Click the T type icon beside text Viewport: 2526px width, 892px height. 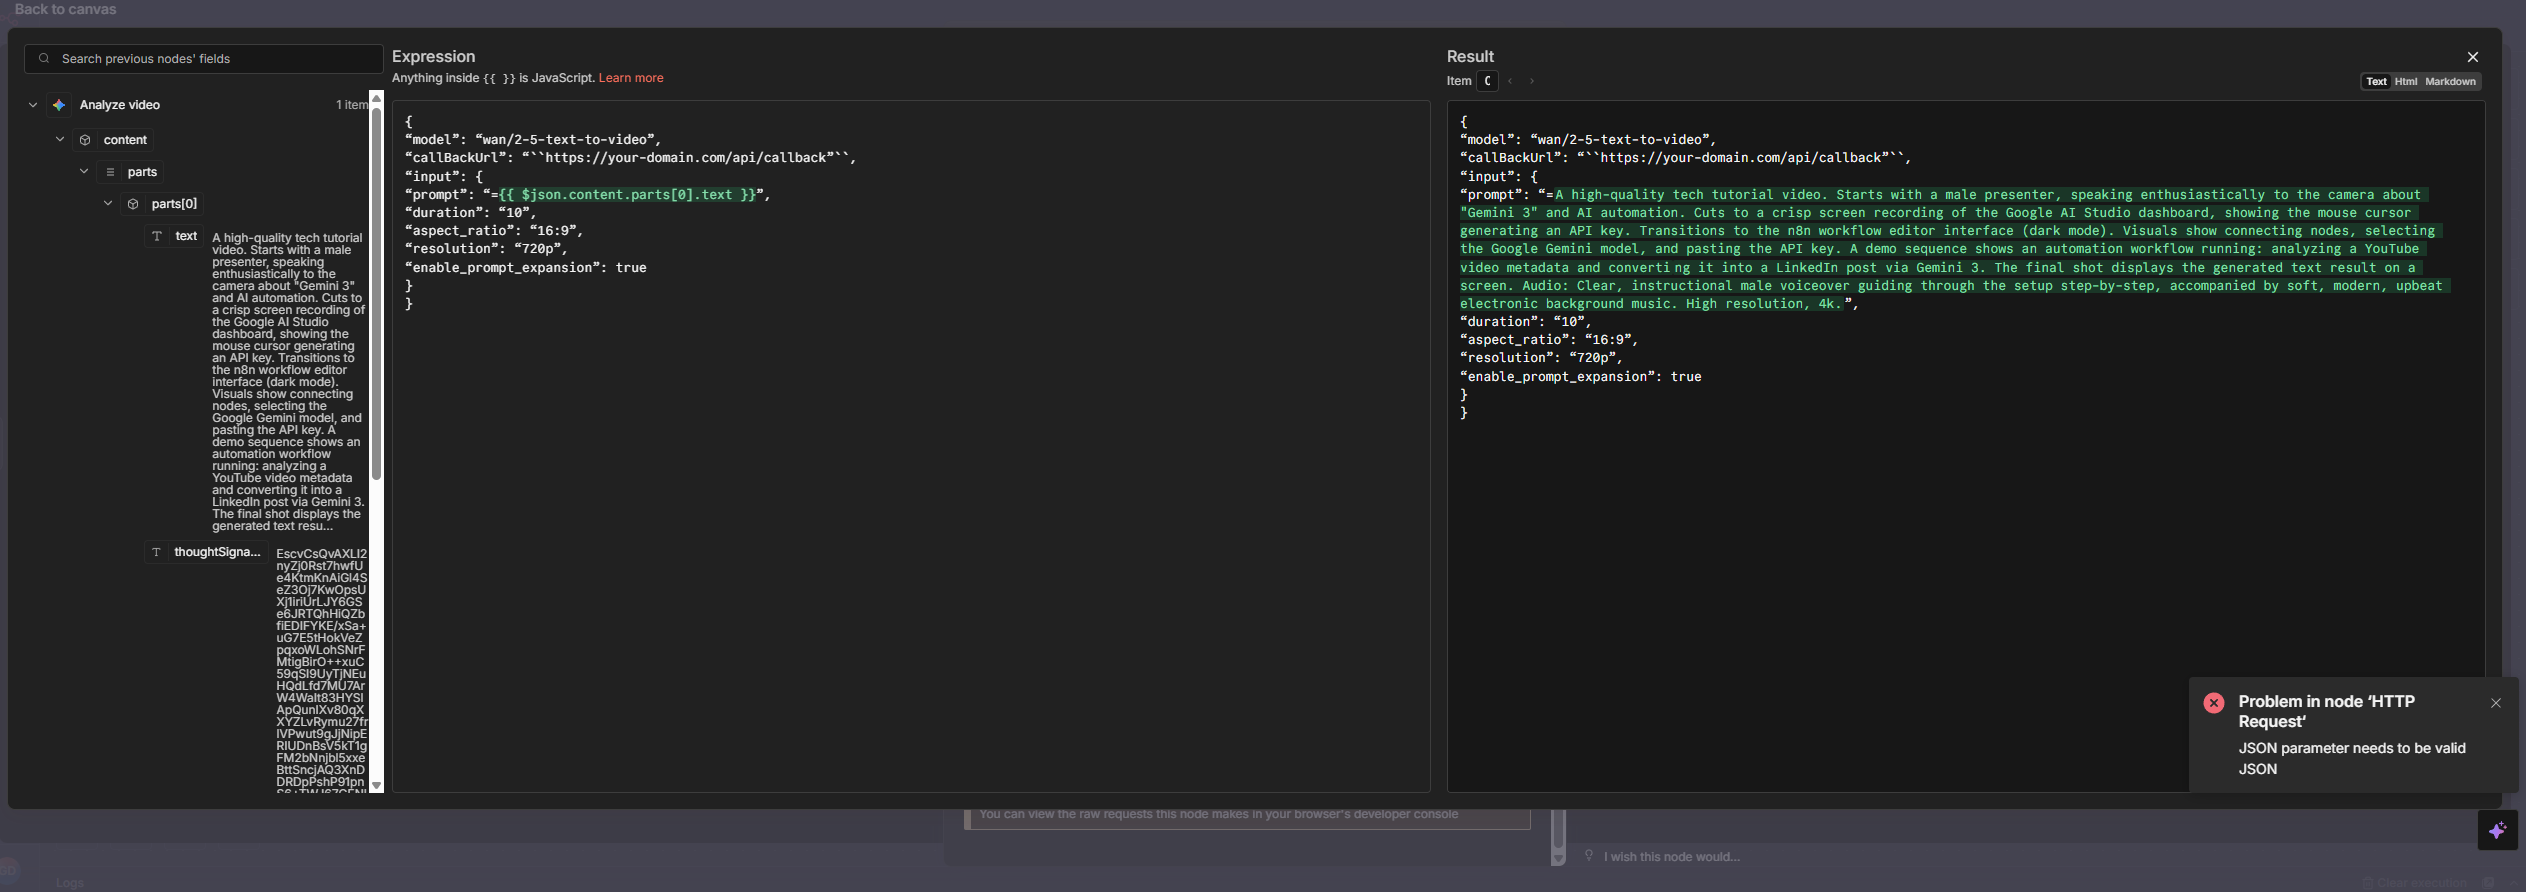(x=157, y=236)
